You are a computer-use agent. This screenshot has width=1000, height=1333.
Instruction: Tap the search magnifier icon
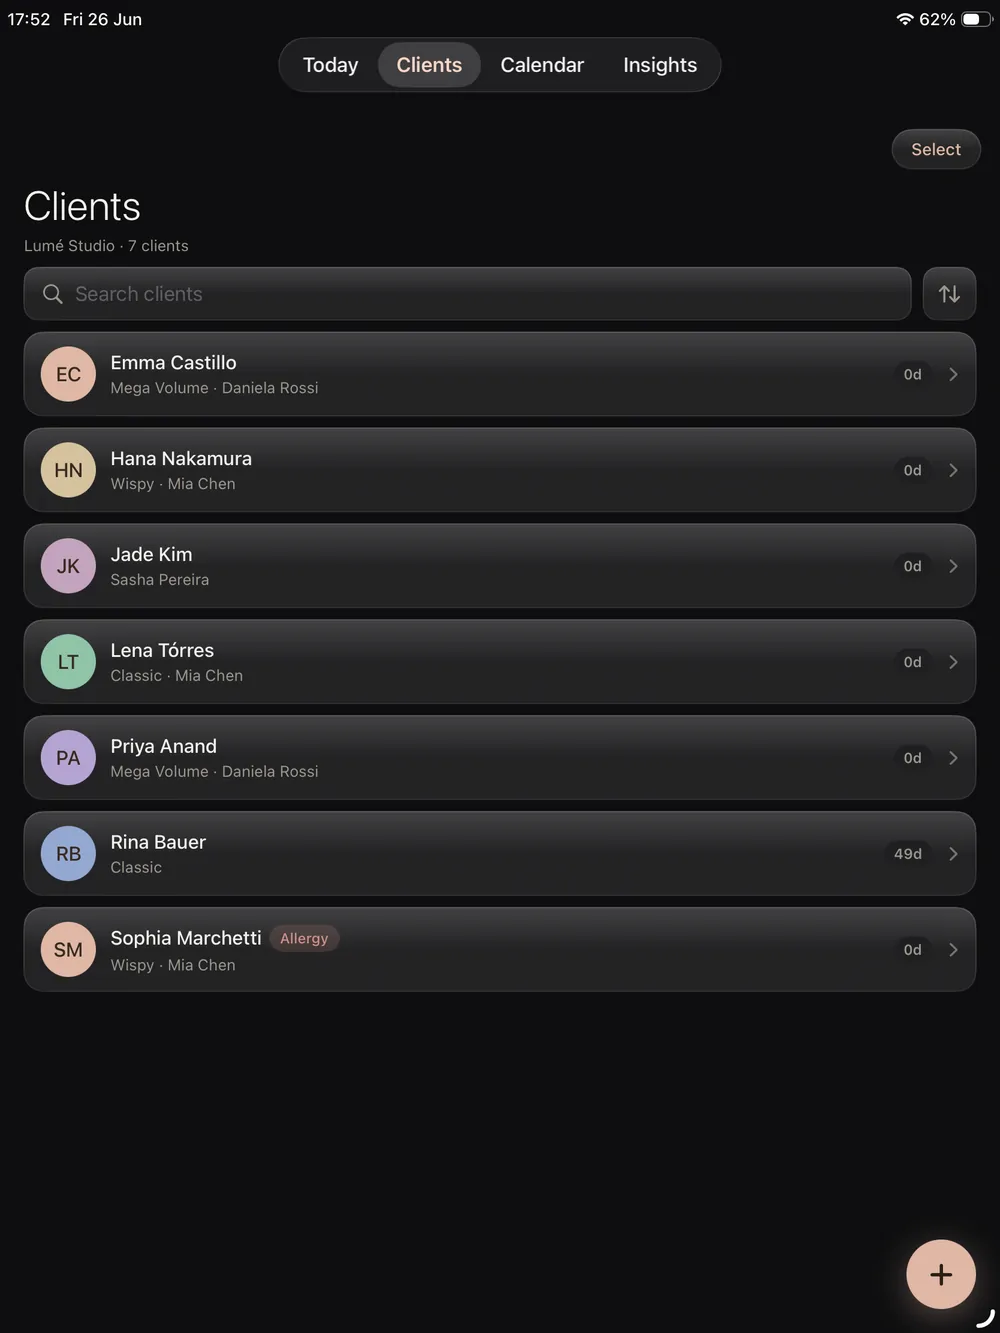click(x=53, y=294)
